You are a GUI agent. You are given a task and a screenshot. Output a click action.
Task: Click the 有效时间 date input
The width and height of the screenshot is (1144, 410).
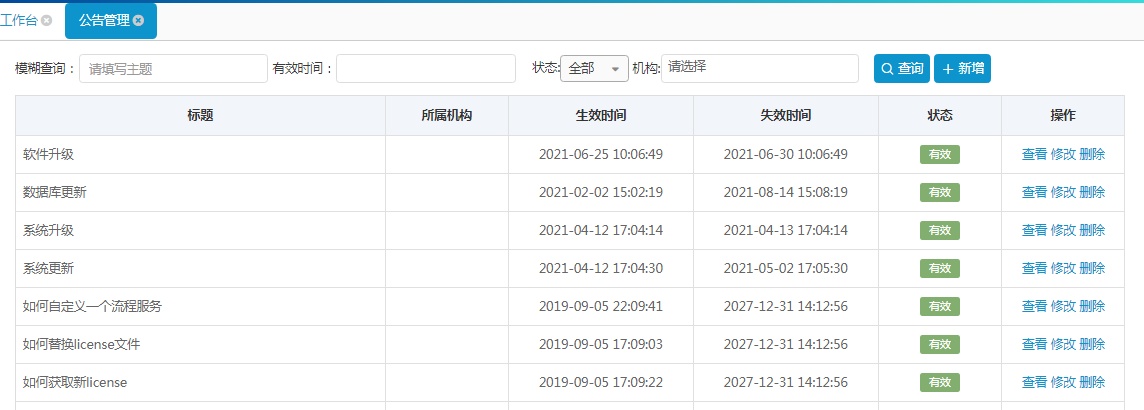pyautogui.click(x=426, y=69)
